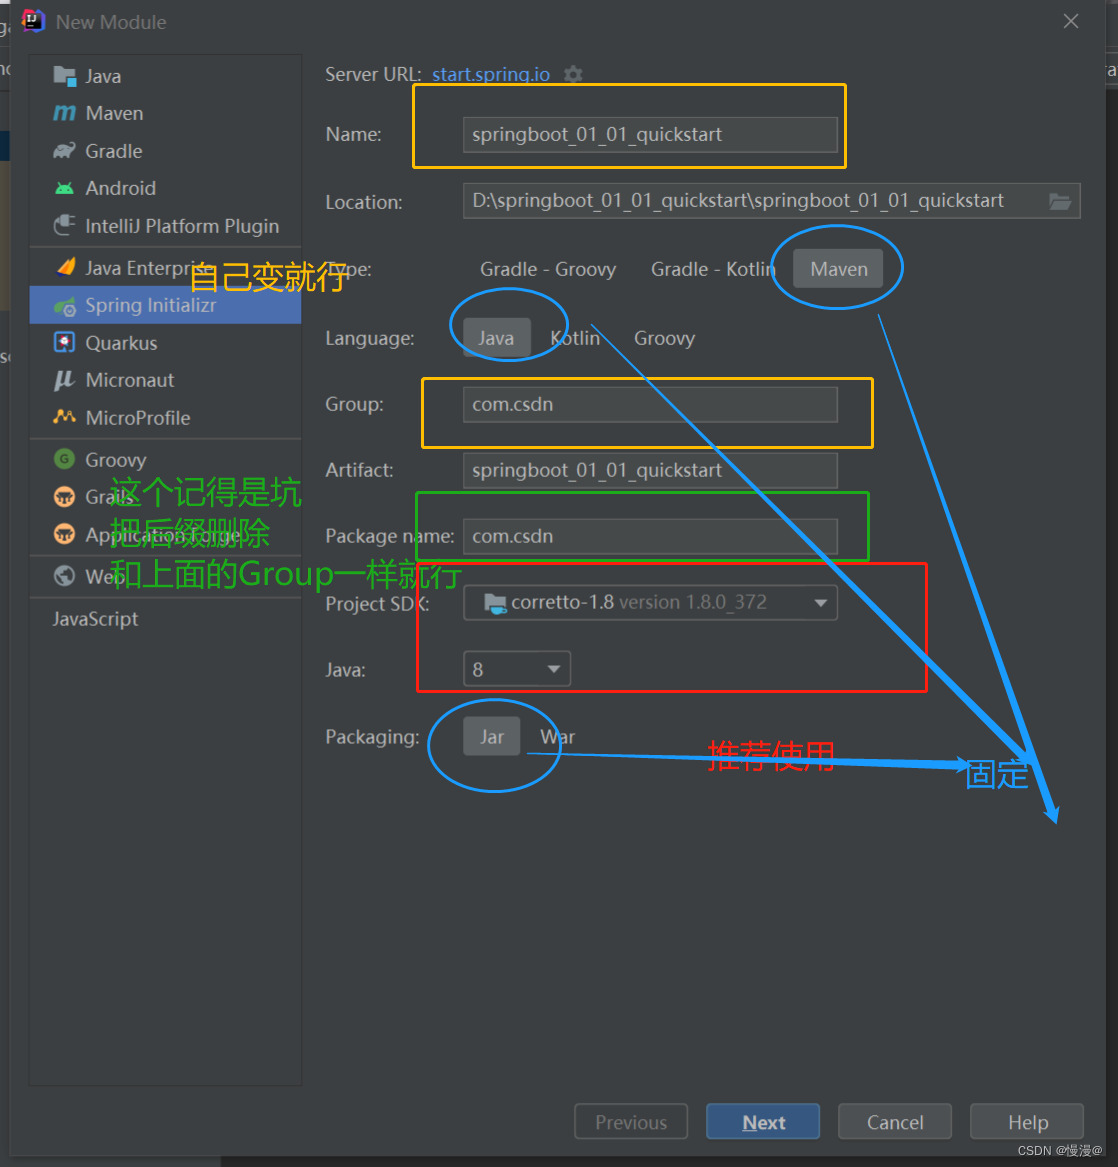Screen dimensions: 1118x1167
Task: Open server URL settings gear
Action: click(x=572, y=74)
